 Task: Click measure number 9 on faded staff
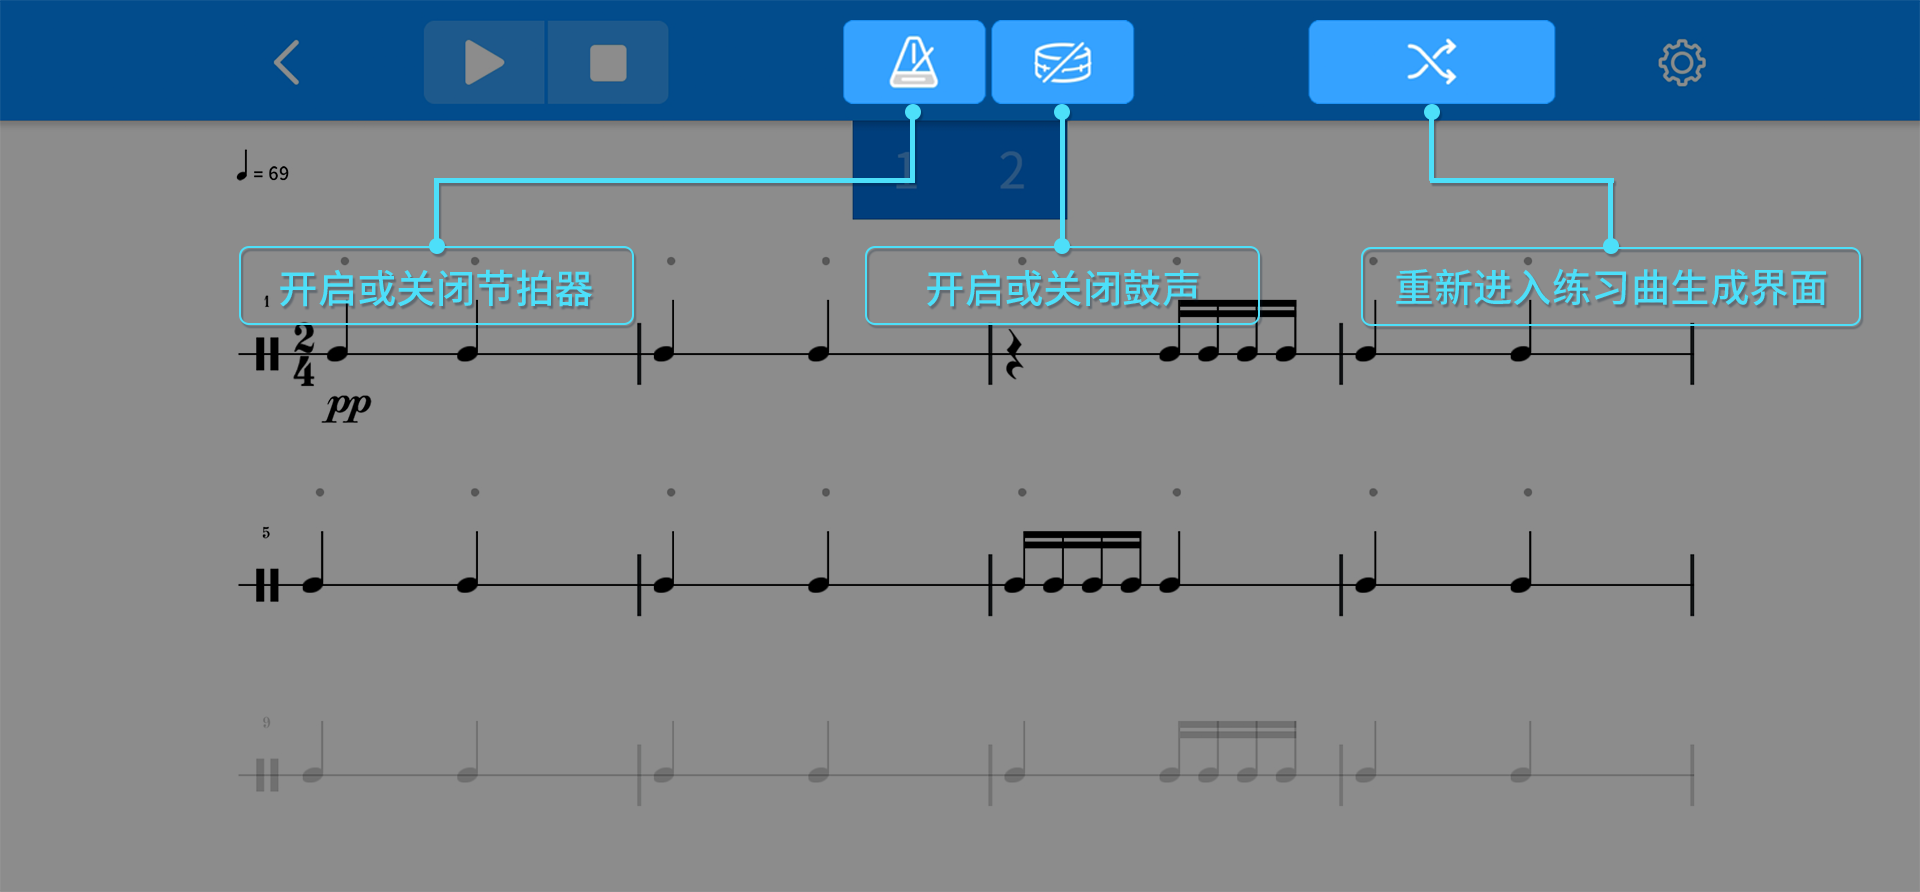point(266,722)
